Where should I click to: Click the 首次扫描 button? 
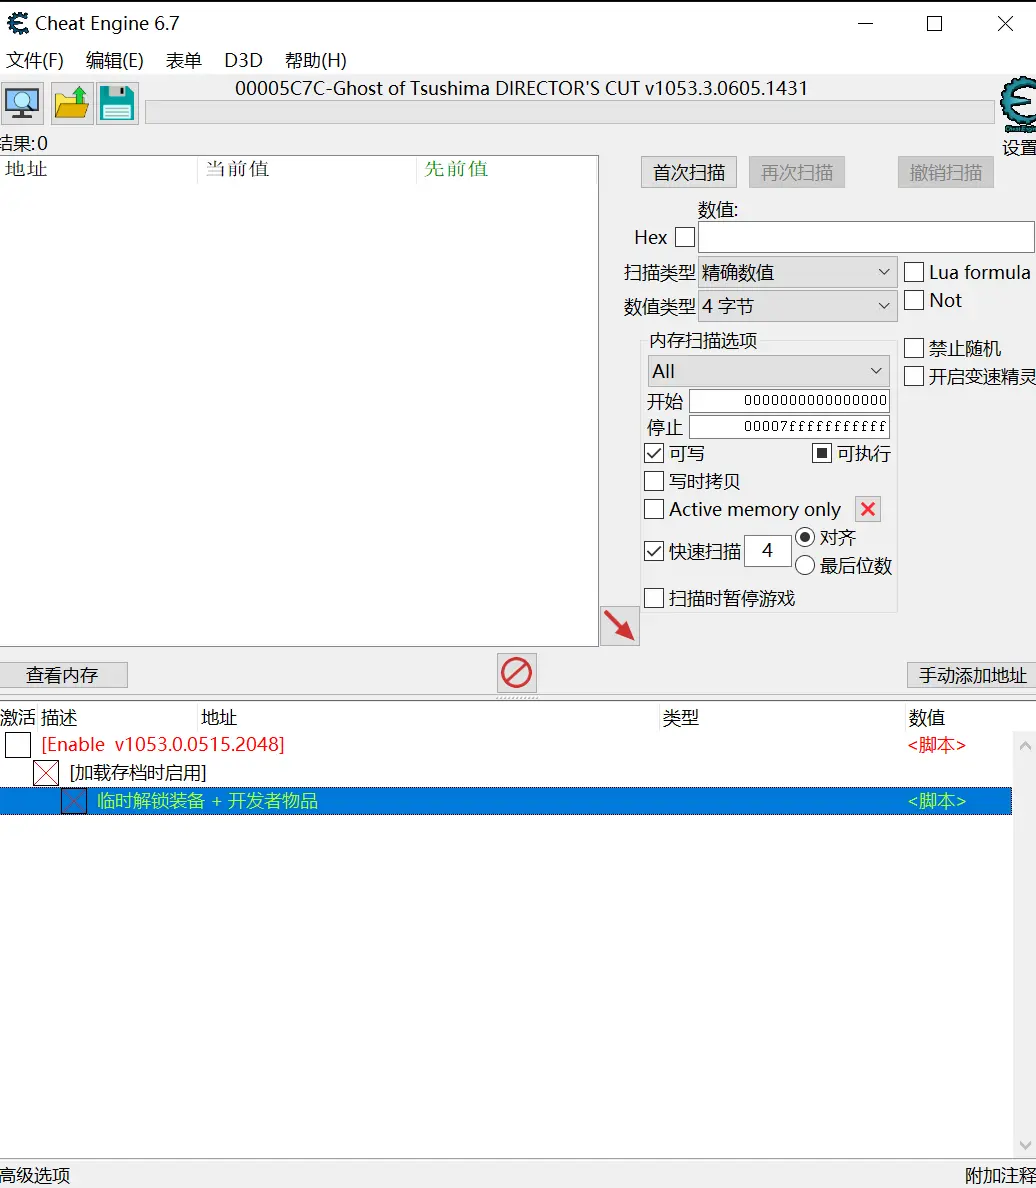[x=689, y=173]
